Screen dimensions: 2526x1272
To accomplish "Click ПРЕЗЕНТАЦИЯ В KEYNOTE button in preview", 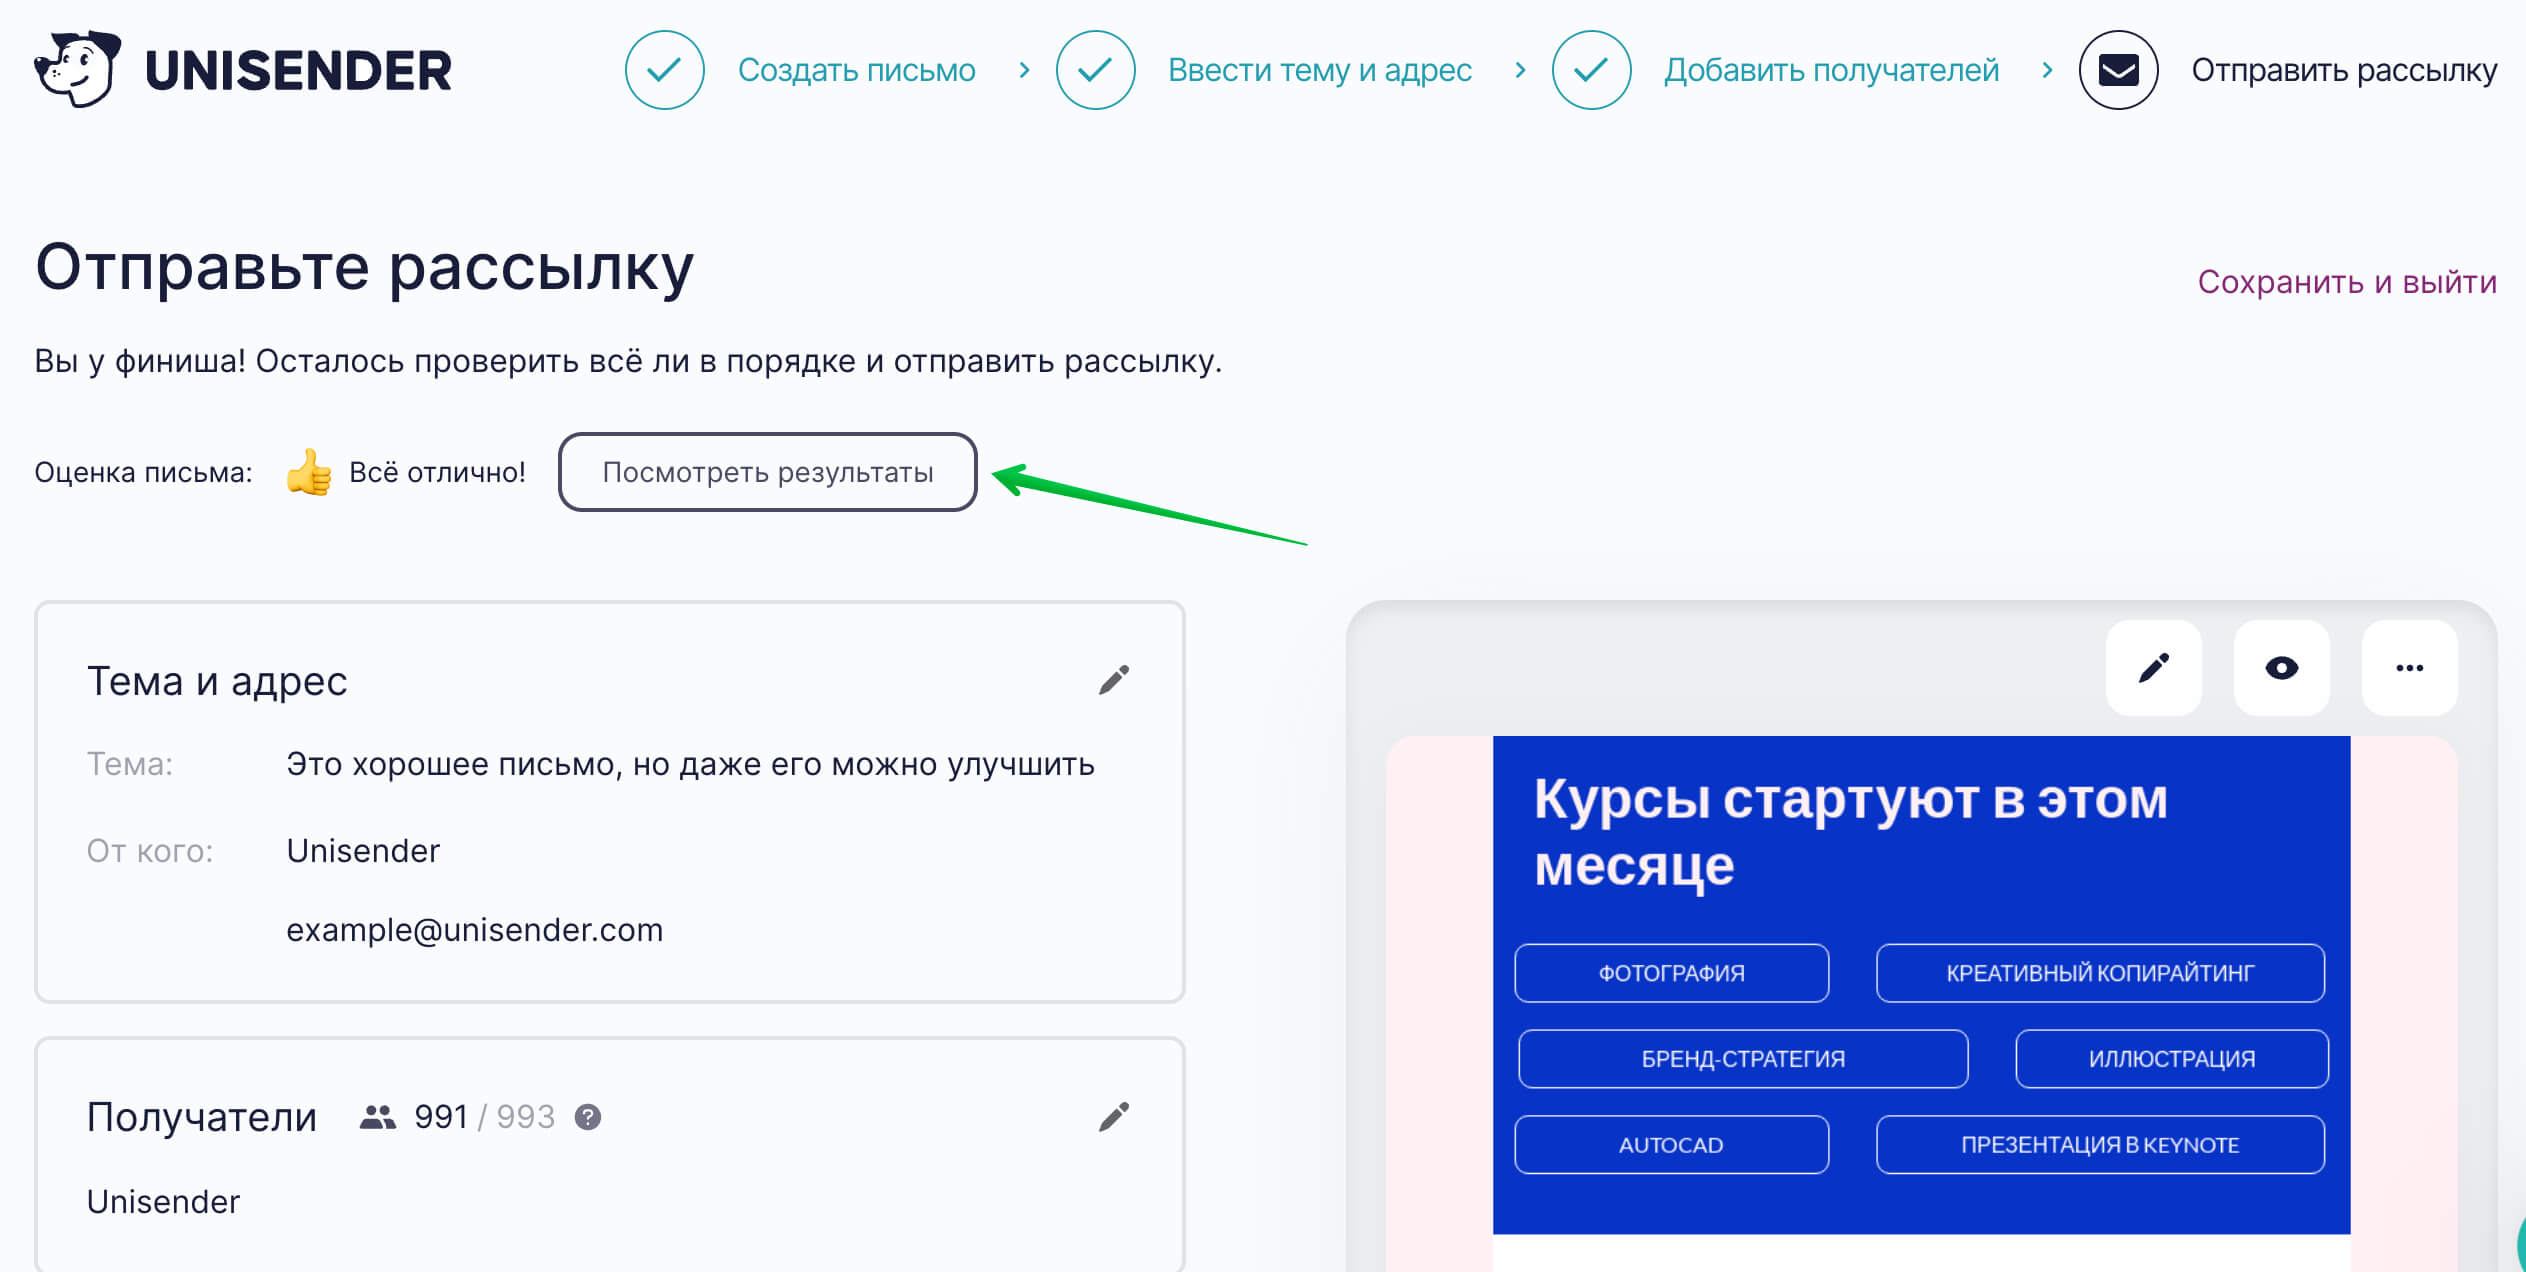I will click(x=2100, y=1145).
